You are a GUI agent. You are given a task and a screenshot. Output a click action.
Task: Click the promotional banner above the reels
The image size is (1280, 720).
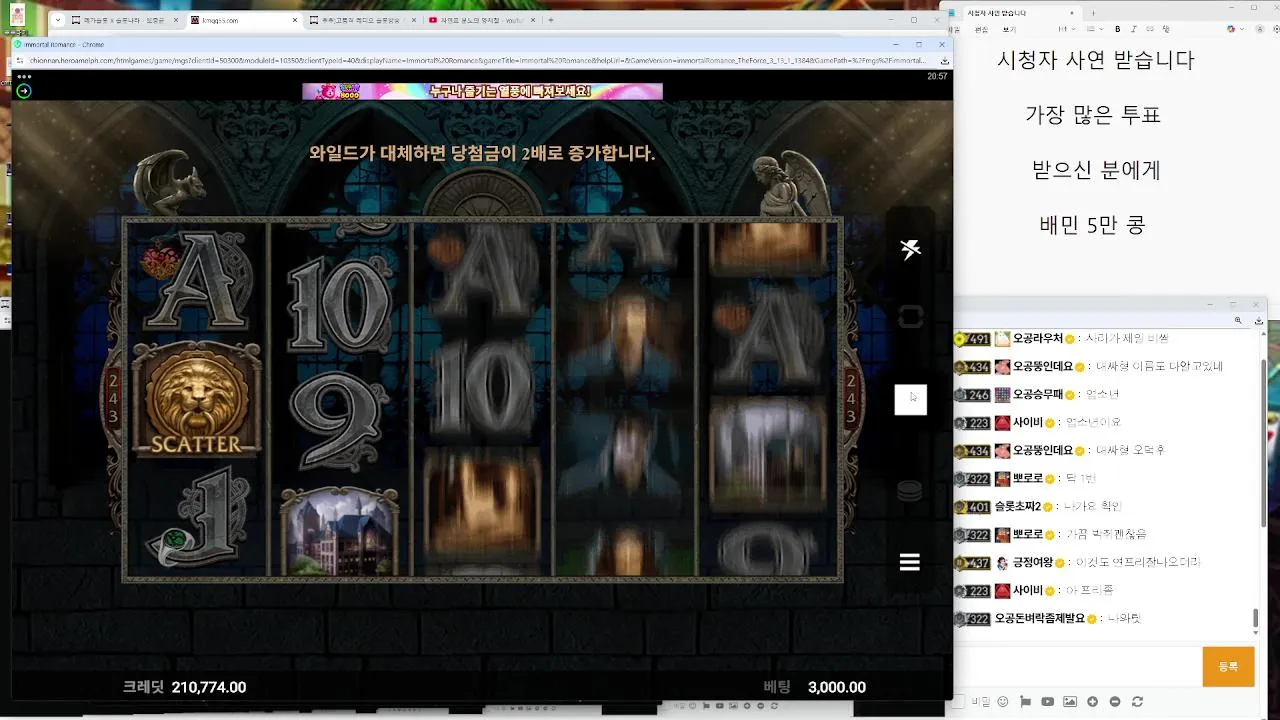[x=482, y=91]
